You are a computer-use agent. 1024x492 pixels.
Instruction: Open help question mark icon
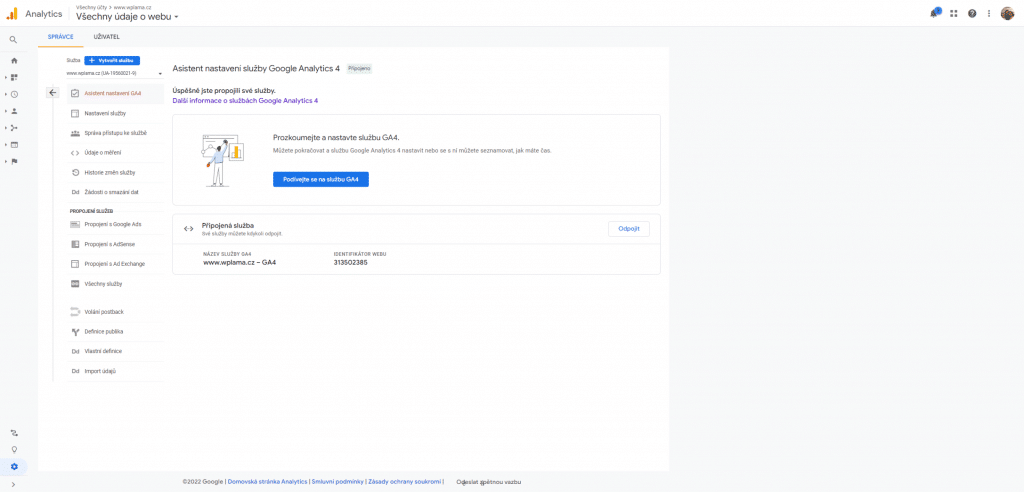[972, 13]
